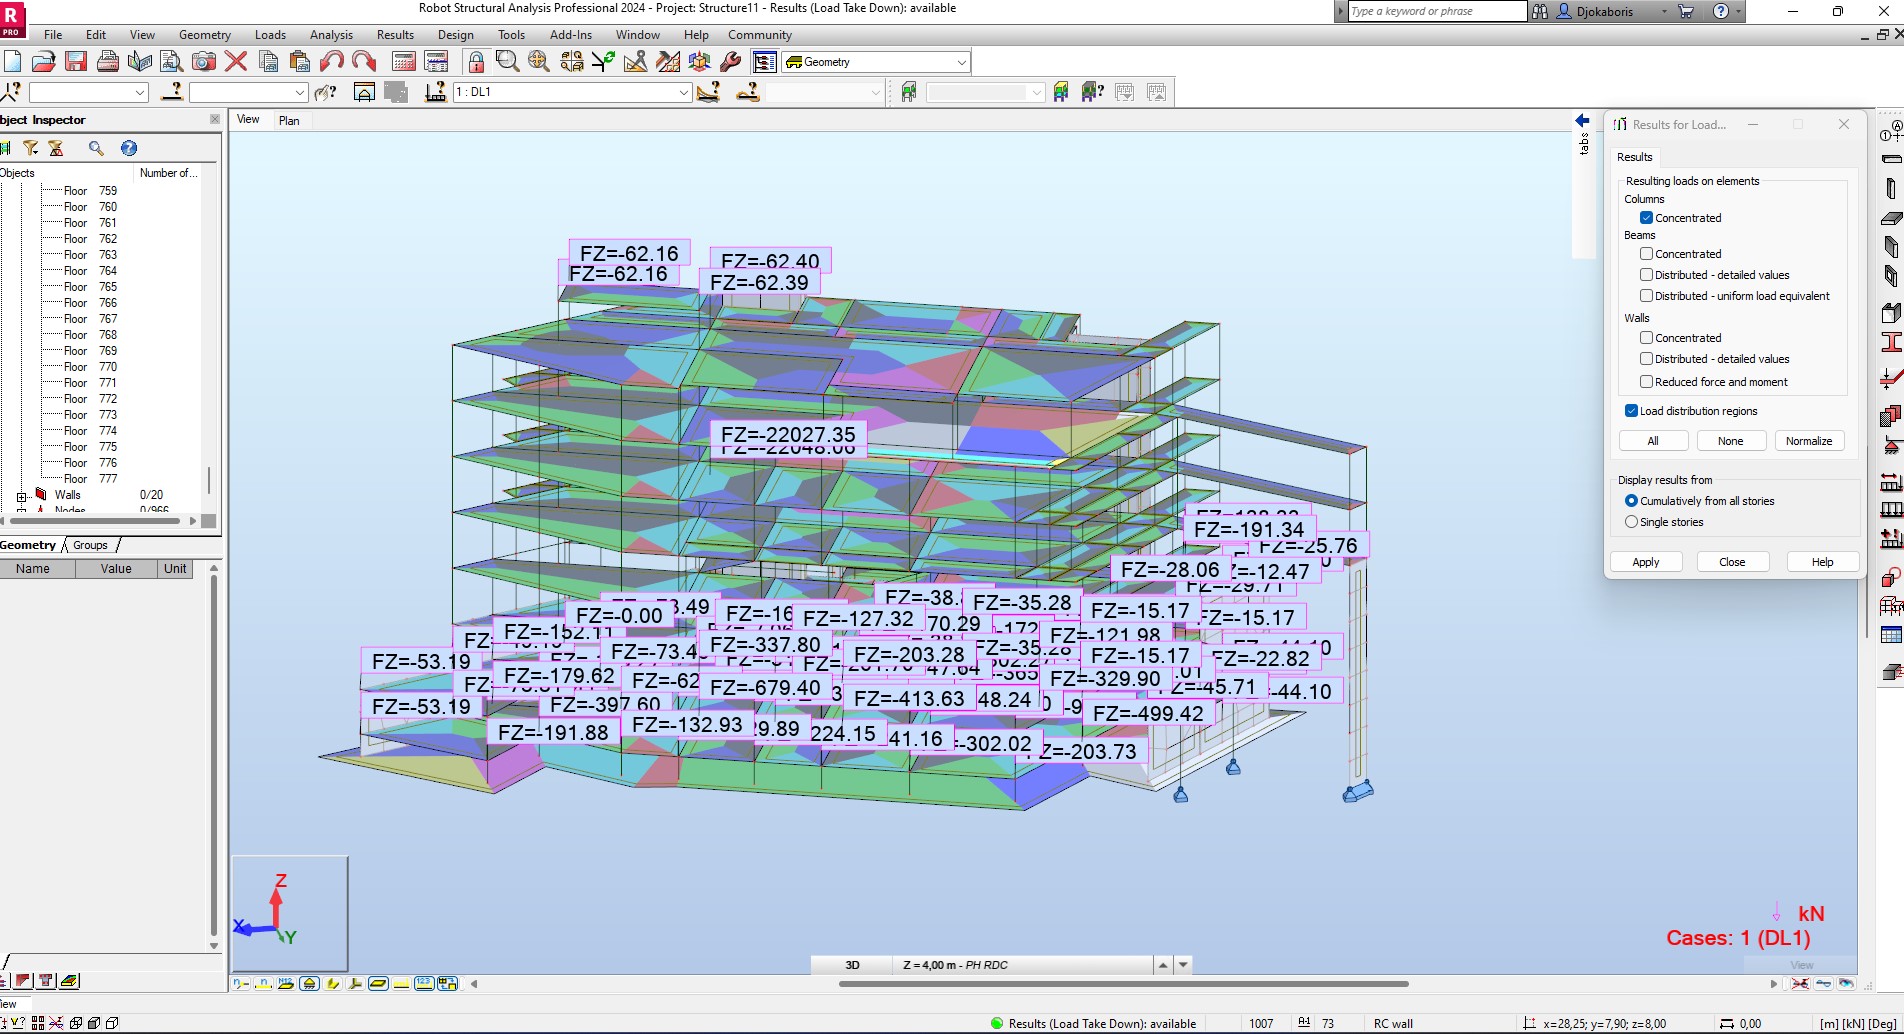Screen dimensions: 1904x1034
Task: Click the Normalize button
Action: (1809, 440)
